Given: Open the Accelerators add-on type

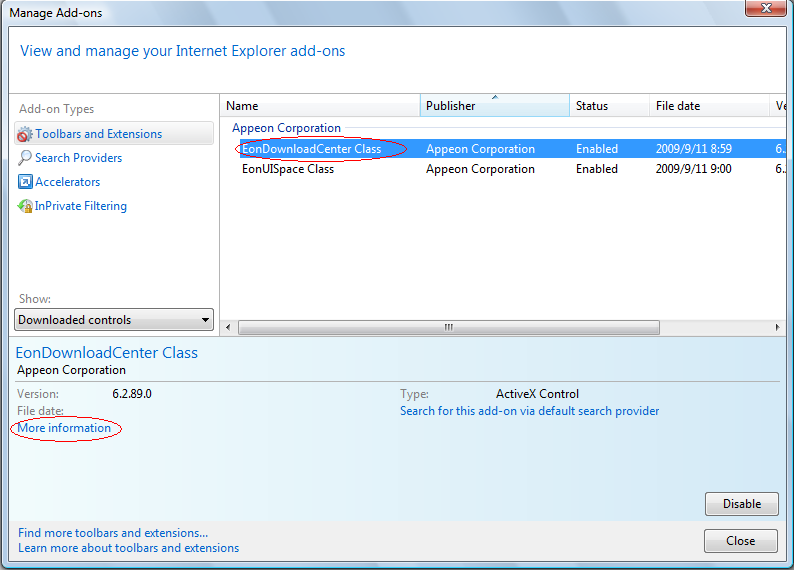Looking at the screenshot, I should point(67,182).
